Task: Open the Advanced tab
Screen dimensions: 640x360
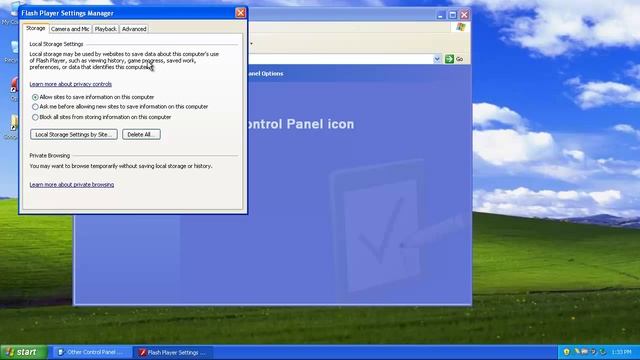Action: [x=134, y=29]
